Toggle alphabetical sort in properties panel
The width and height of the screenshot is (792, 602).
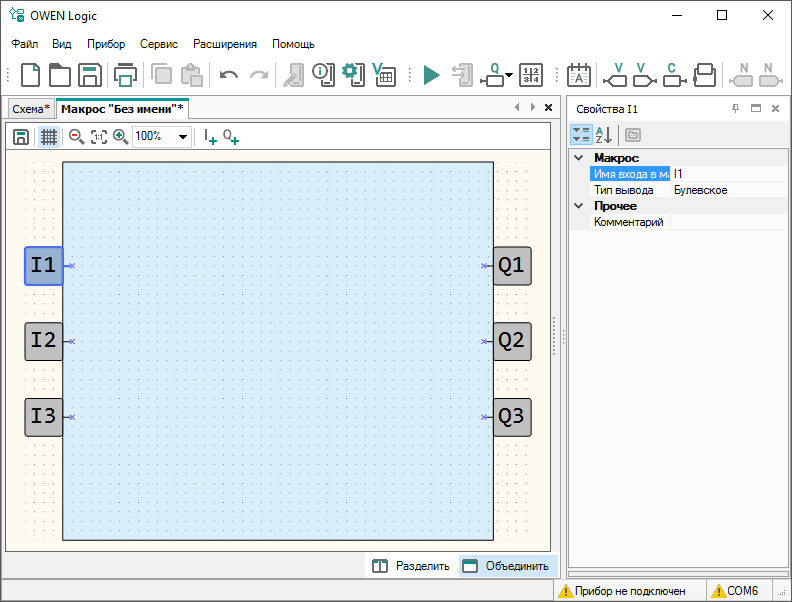click(x=604, y=135)
